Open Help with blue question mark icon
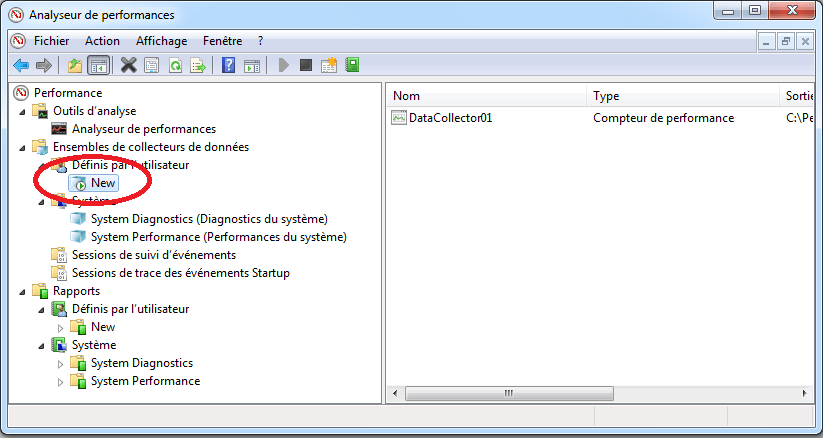This screenshot has width=825, height=438. [228, 65]
